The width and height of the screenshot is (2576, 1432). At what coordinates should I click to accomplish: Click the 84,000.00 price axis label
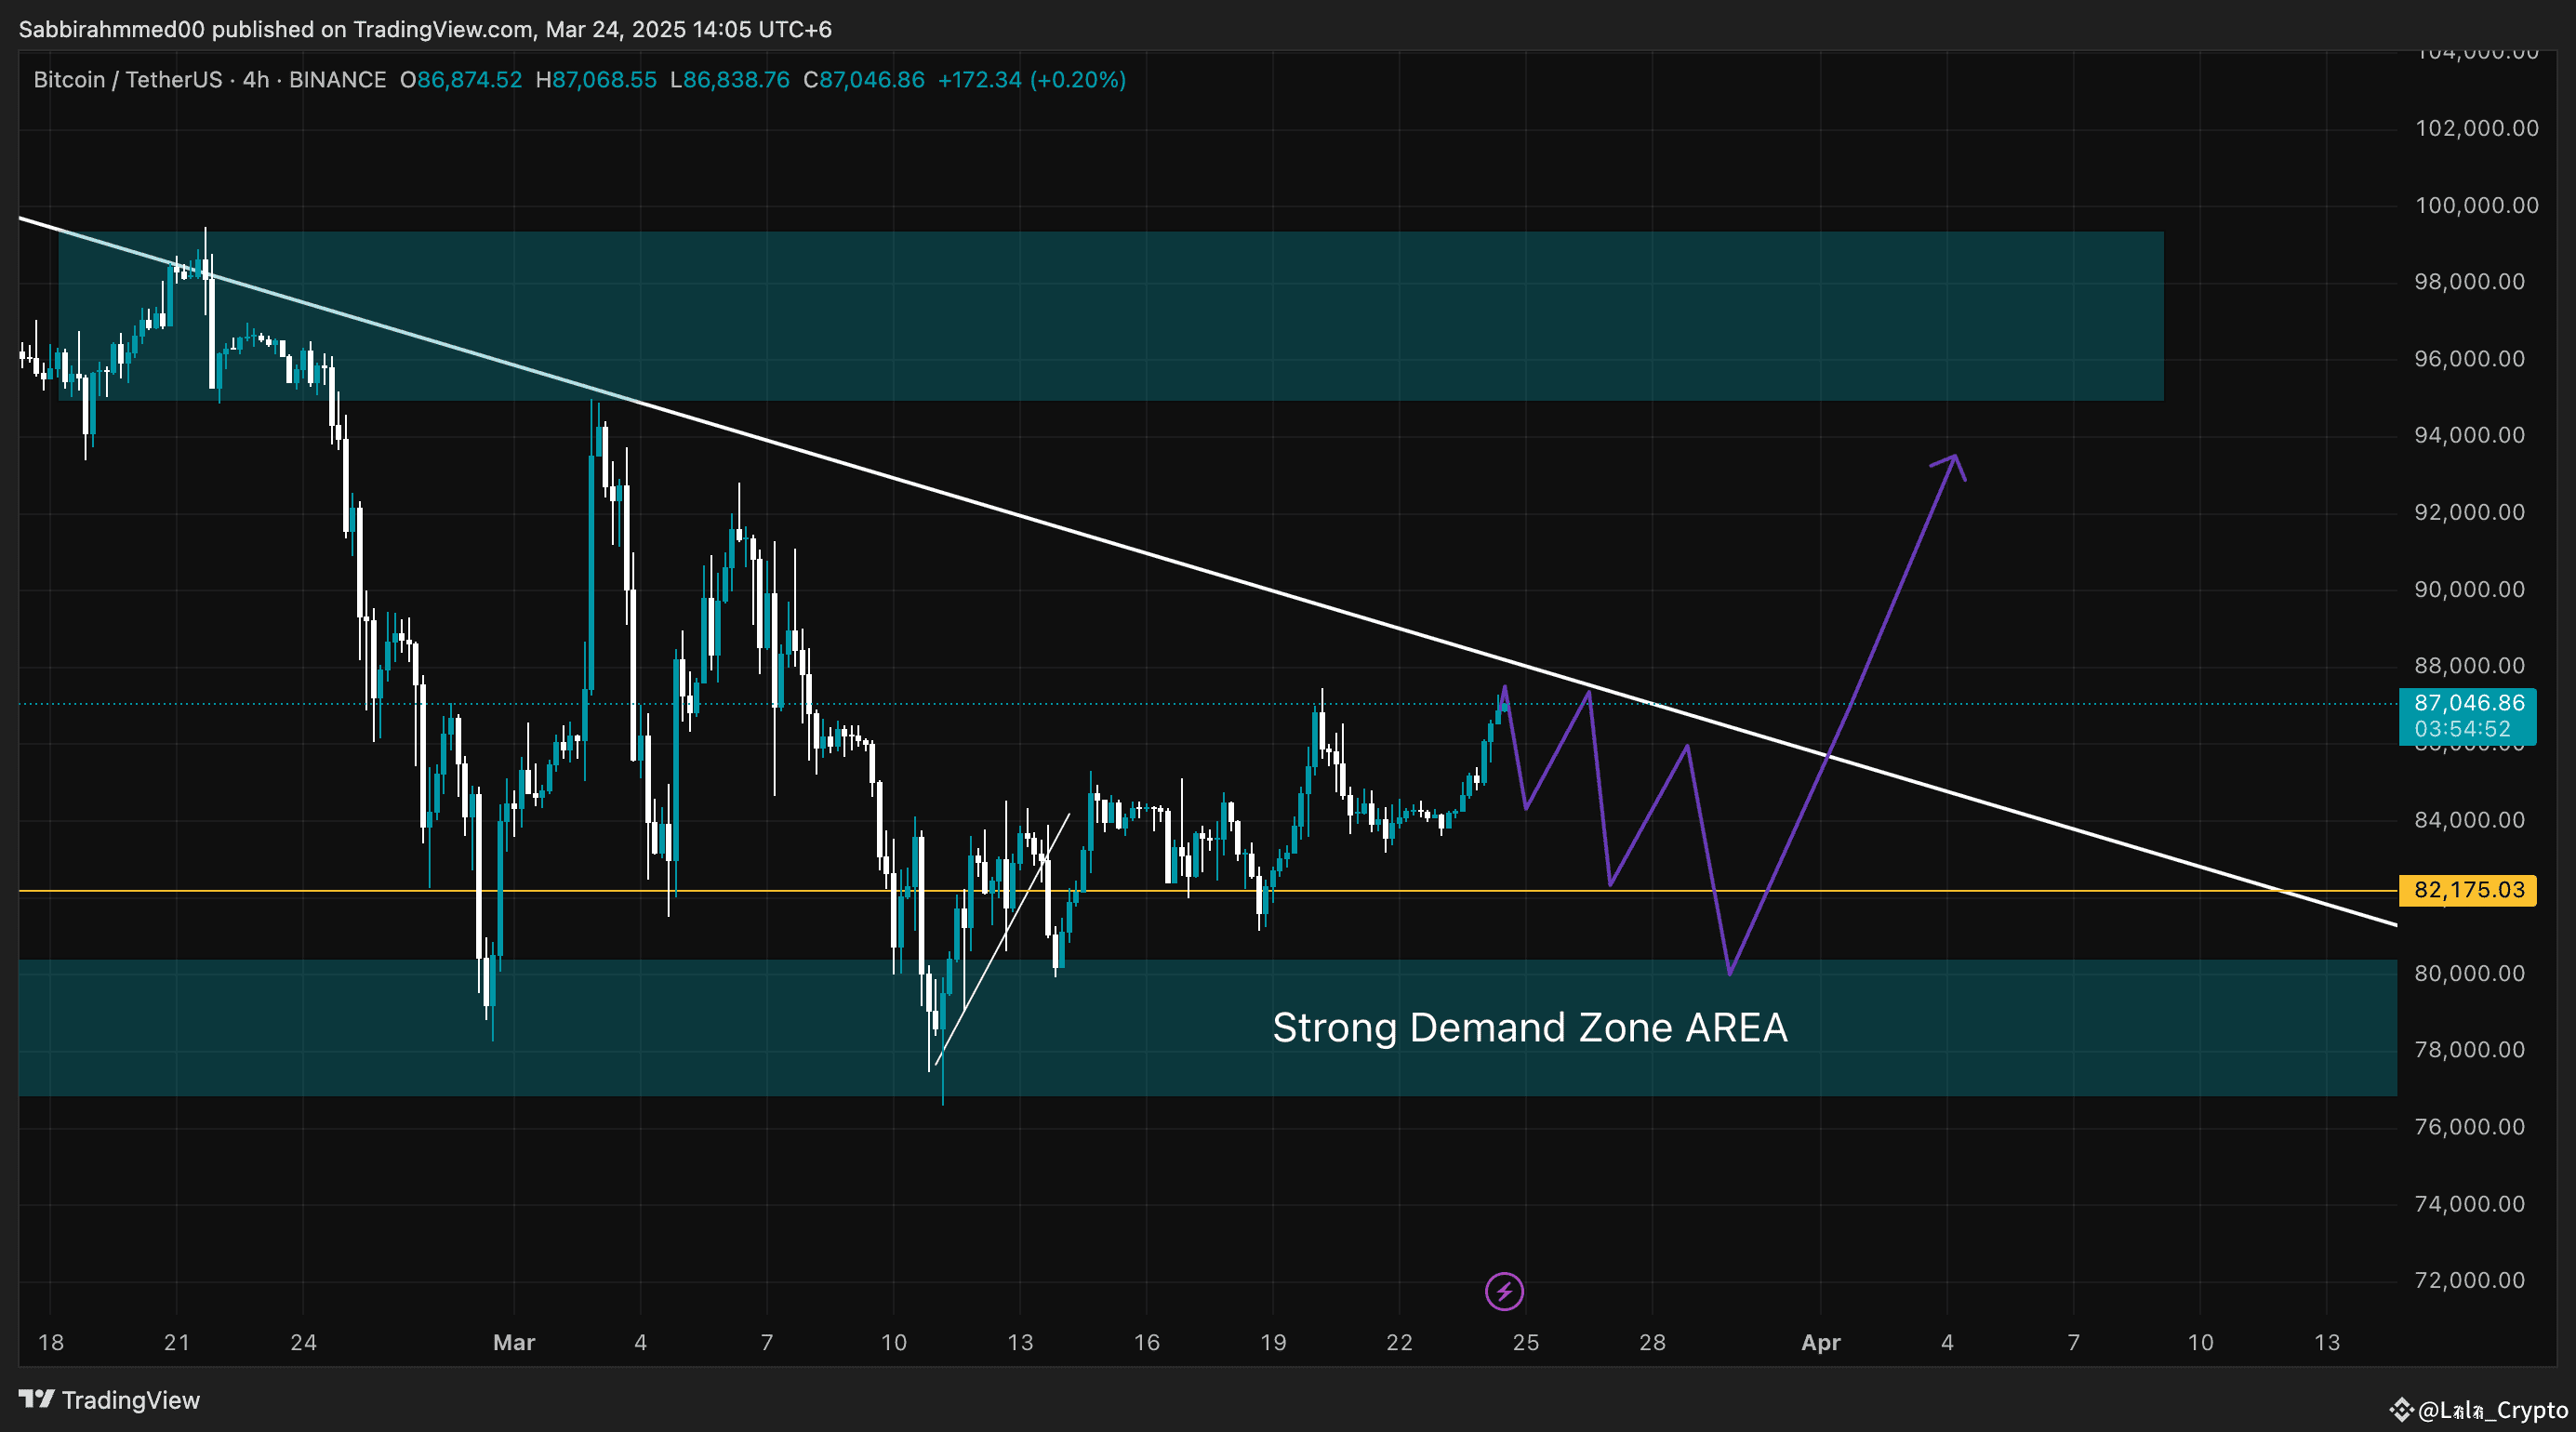coord(2469,820)
